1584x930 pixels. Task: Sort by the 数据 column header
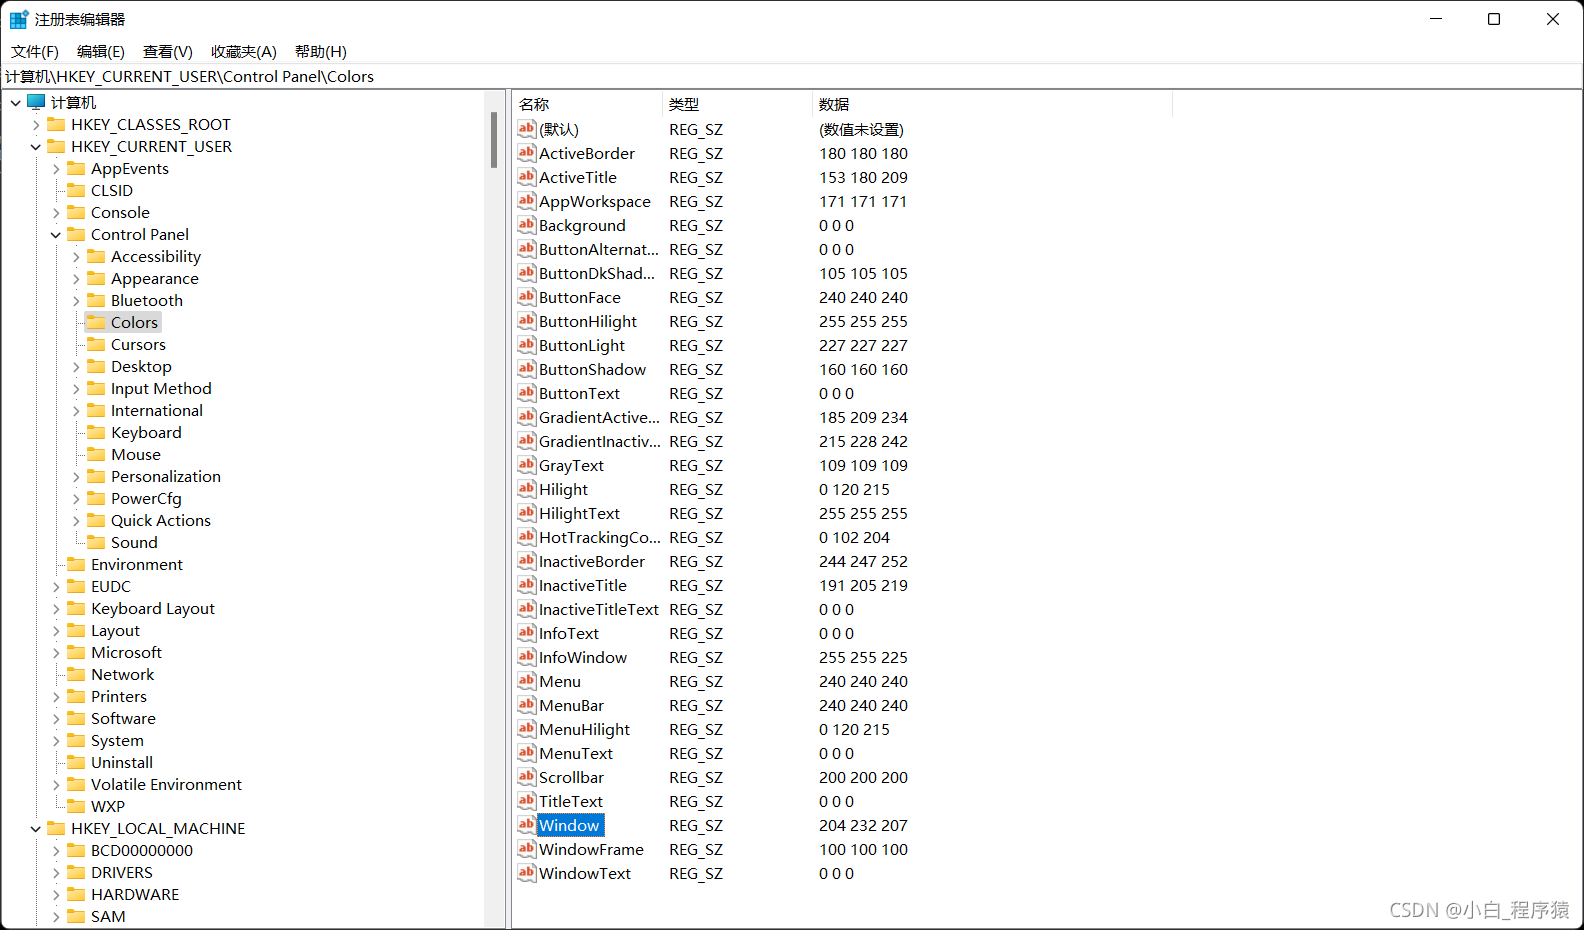tap(992, 104)
